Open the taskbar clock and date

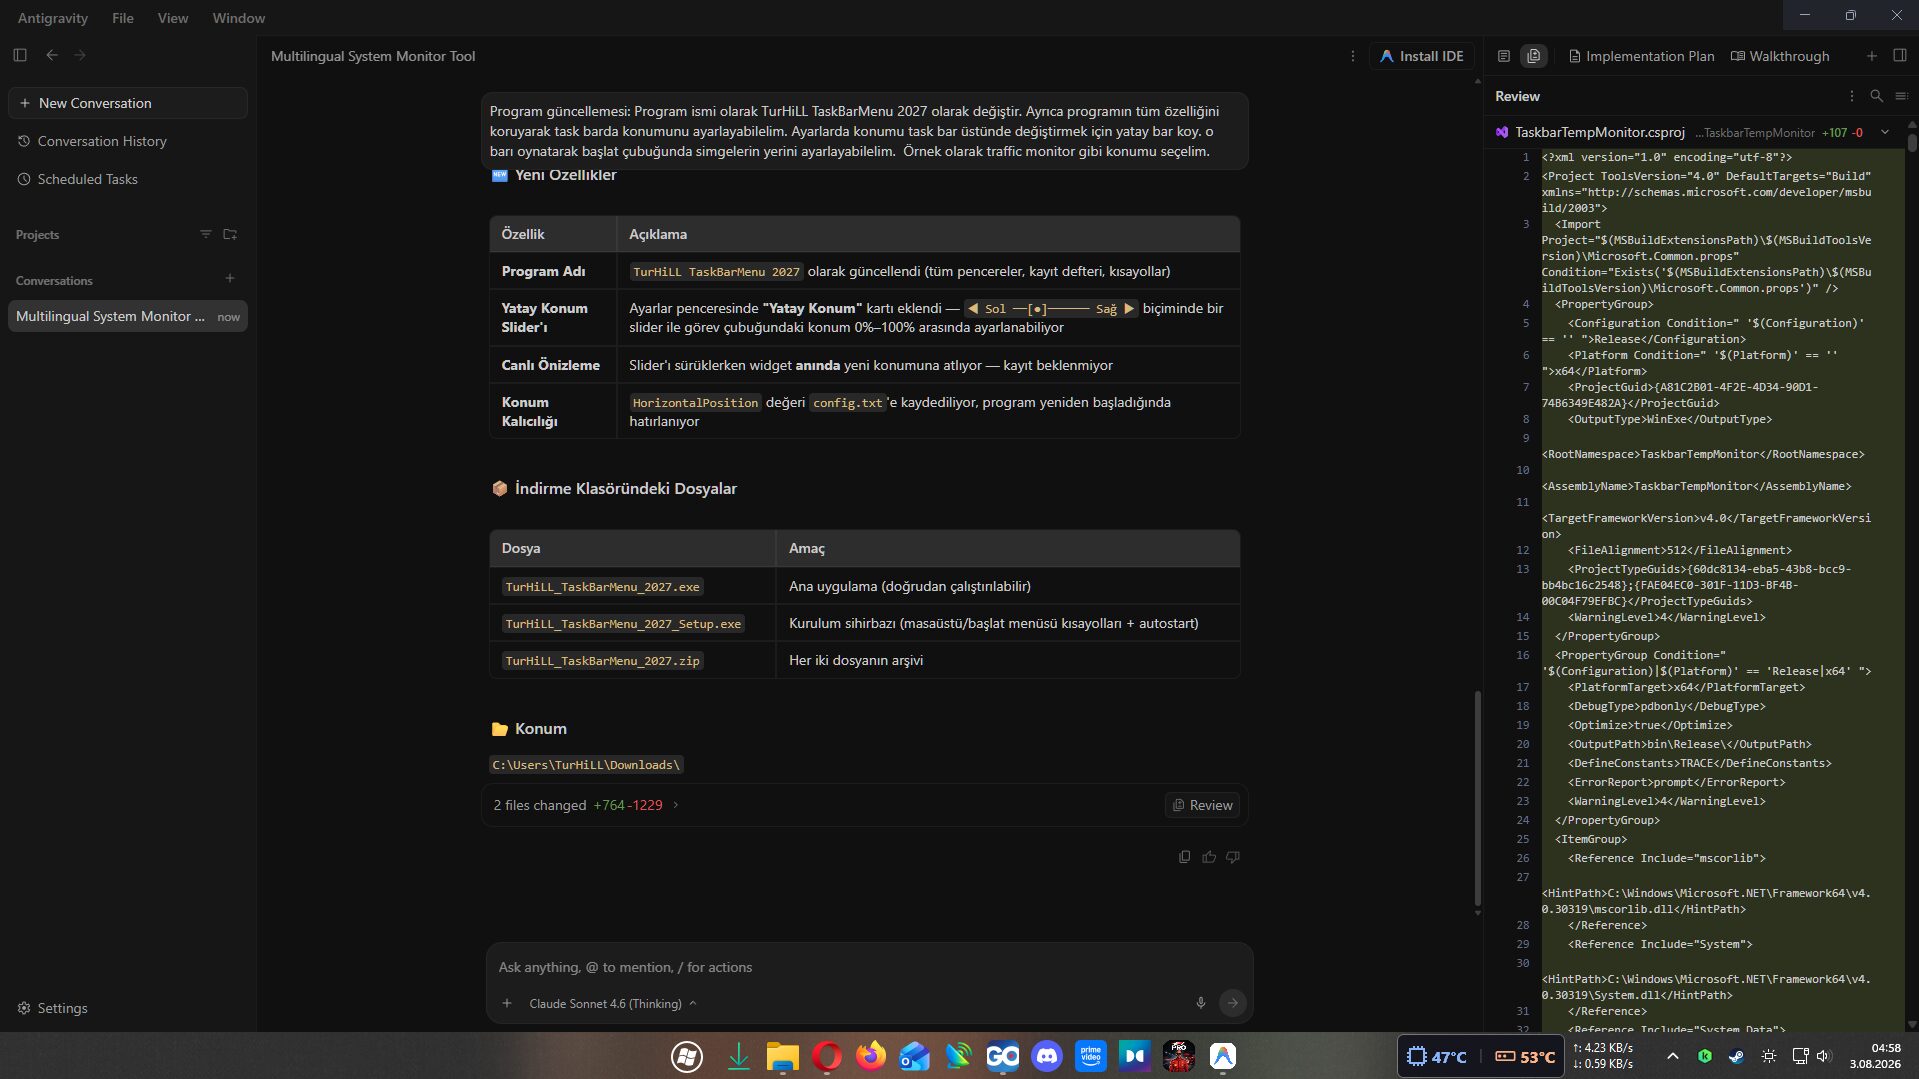point(1876,1056)
